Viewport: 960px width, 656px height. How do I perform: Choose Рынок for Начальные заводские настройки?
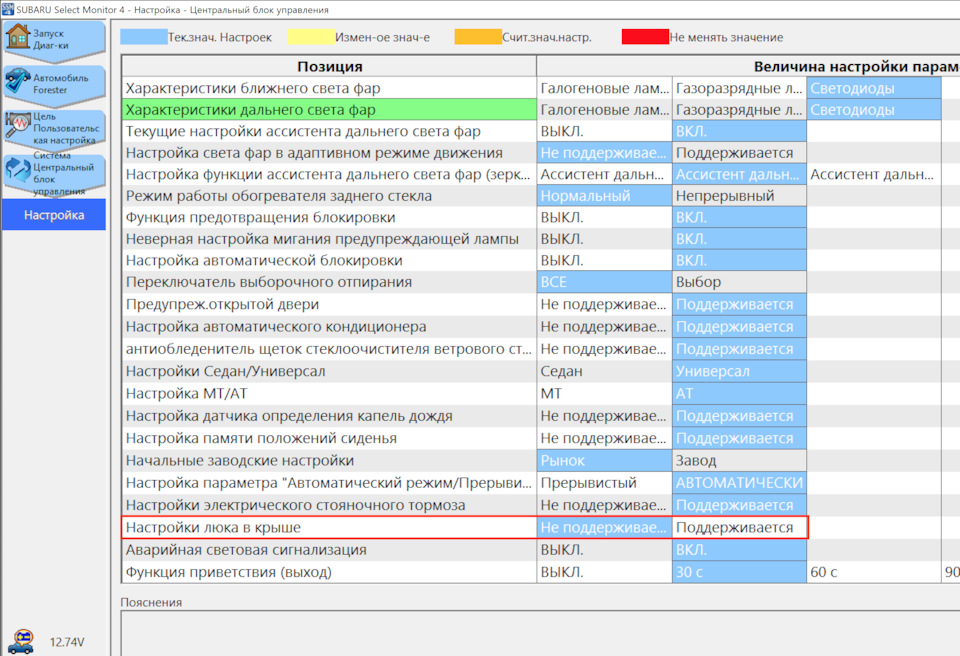pos(604,461)
